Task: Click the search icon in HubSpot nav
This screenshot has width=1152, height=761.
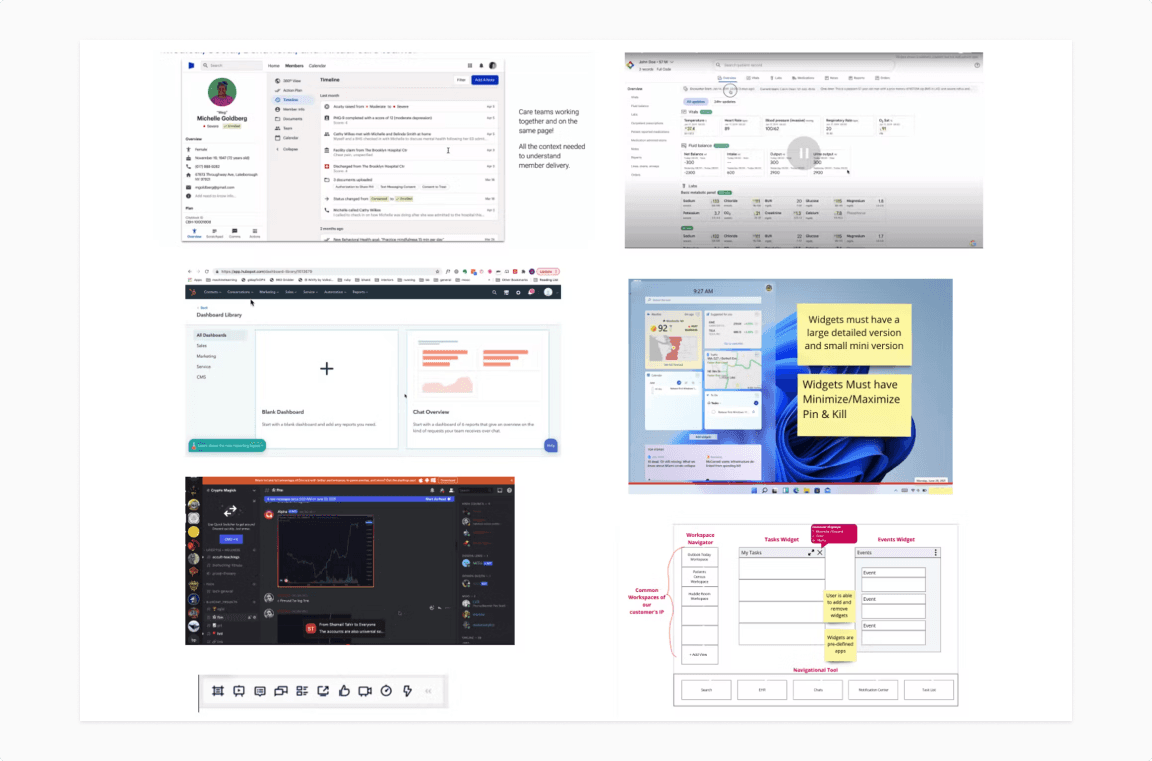Action: click(494, 292)
